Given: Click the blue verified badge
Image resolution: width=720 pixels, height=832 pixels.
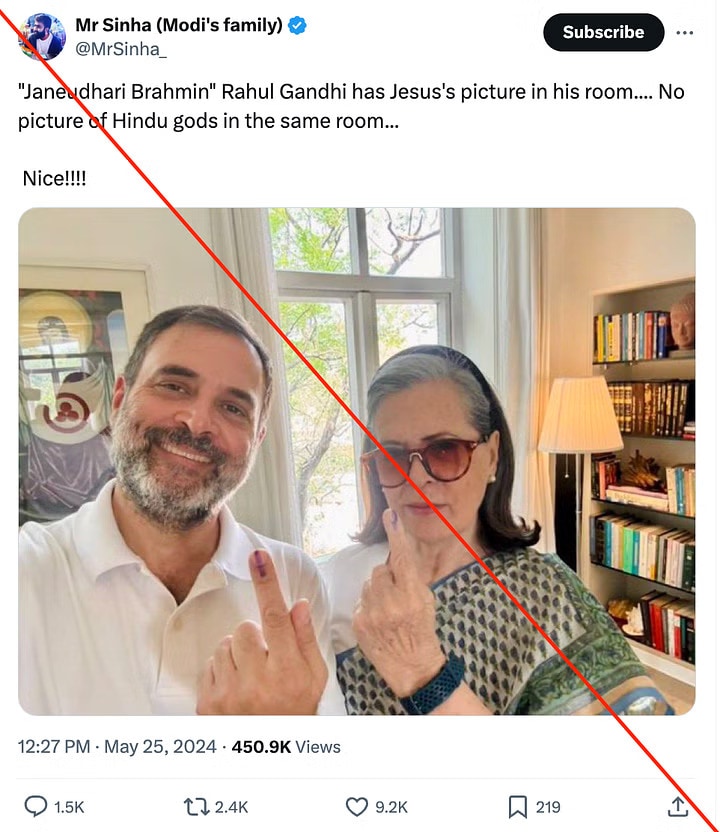Looking at the screenshot, I should (x=297, y=25).
